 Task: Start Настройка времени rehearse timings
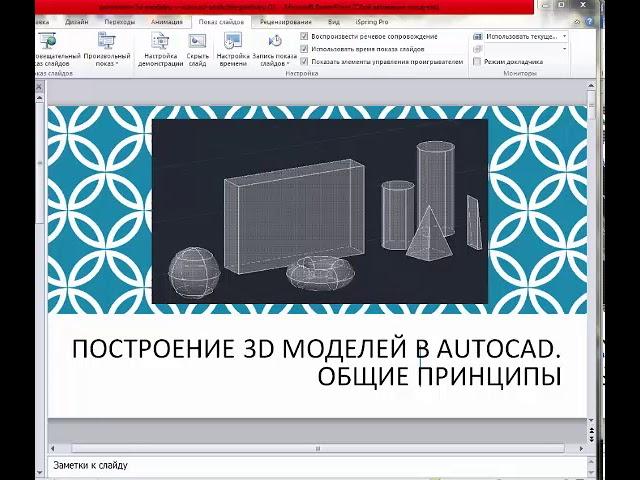tap(233, 49)
